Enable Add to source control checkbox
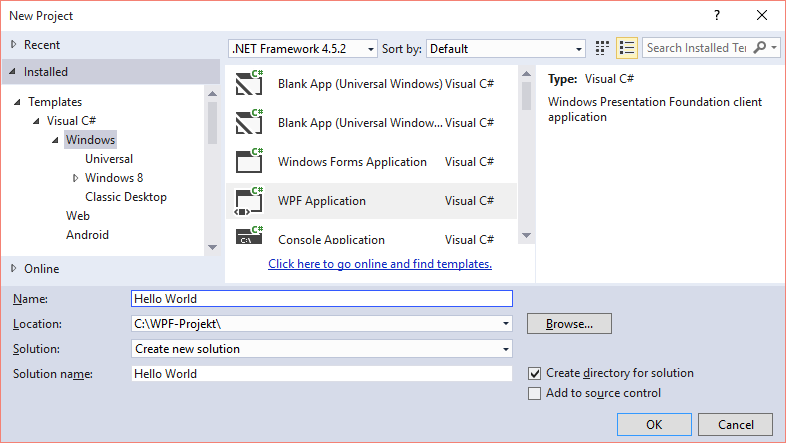The height and width of the screenshot is (443, 786). tap(534, 393)
